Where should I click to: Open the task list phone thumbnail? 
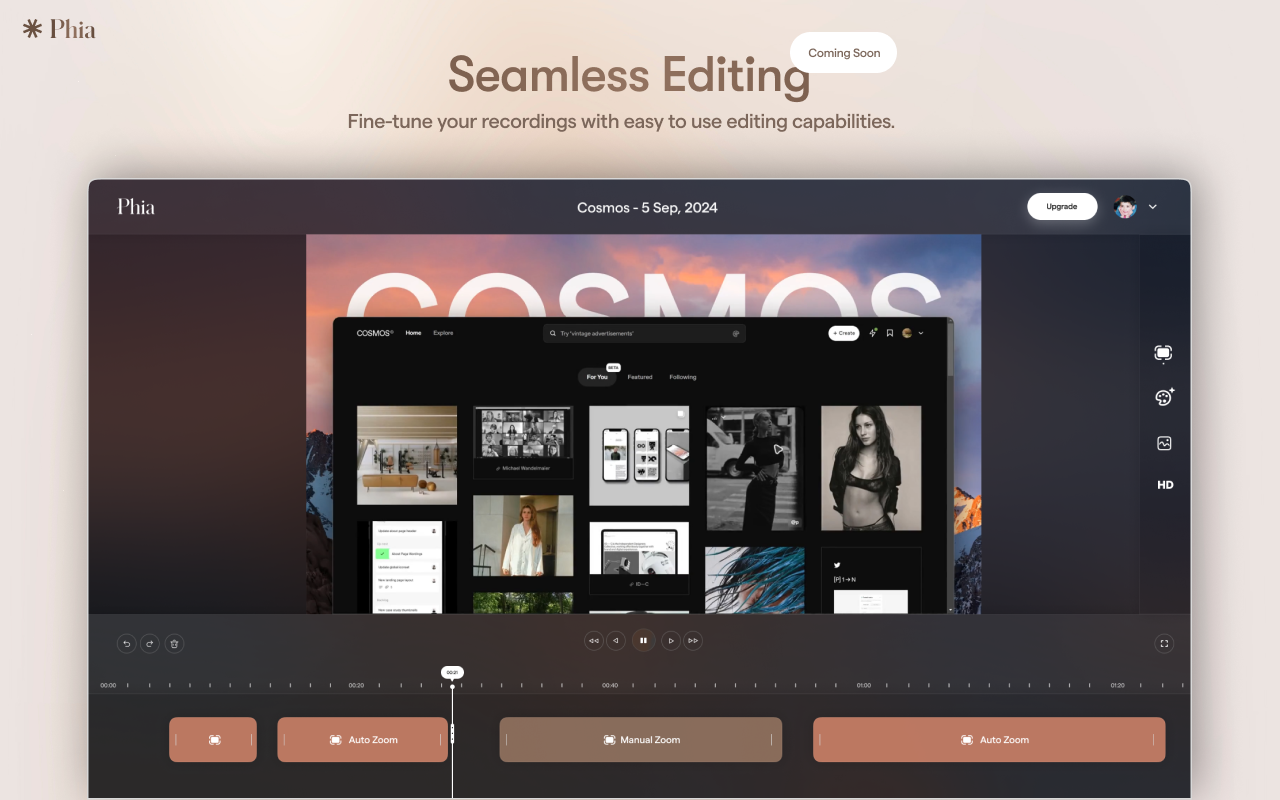[407, 567]
